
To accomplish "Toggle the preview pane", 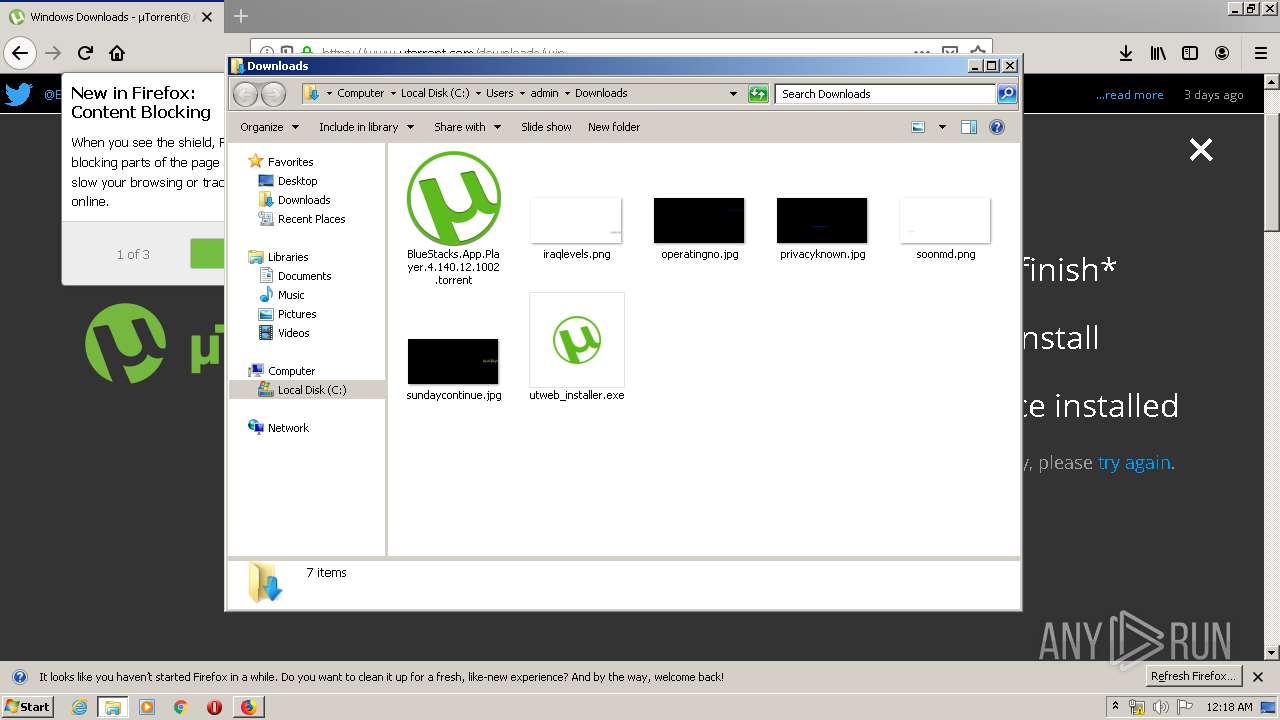I will pyautogui.click(x=968, y=127).
